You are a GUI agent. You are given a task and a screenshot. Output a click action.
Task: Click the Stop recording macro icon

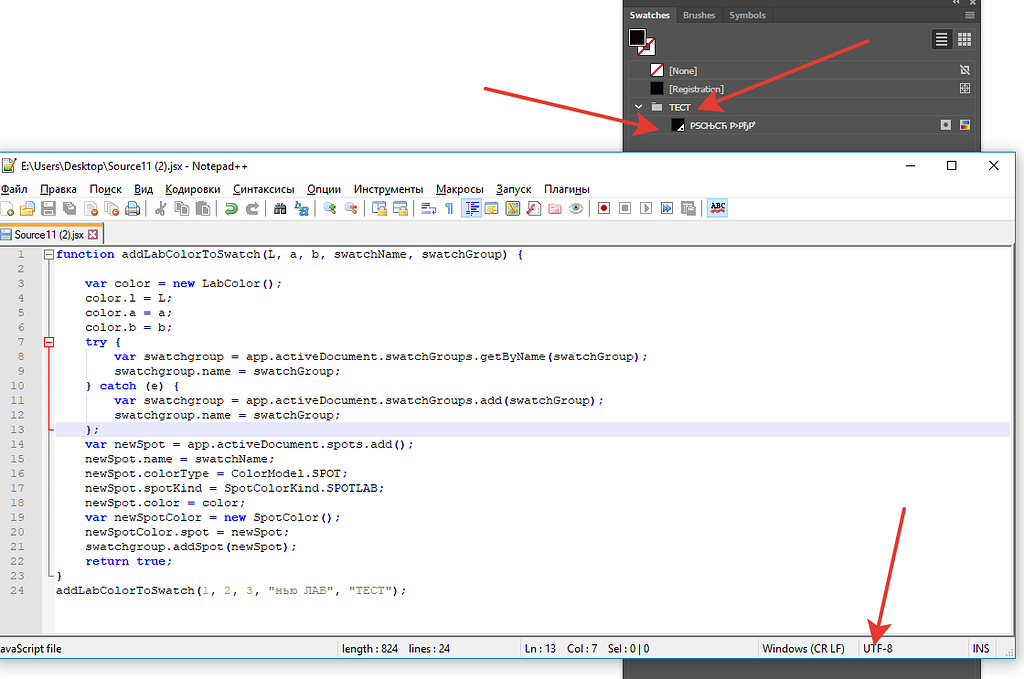(625, 208)
